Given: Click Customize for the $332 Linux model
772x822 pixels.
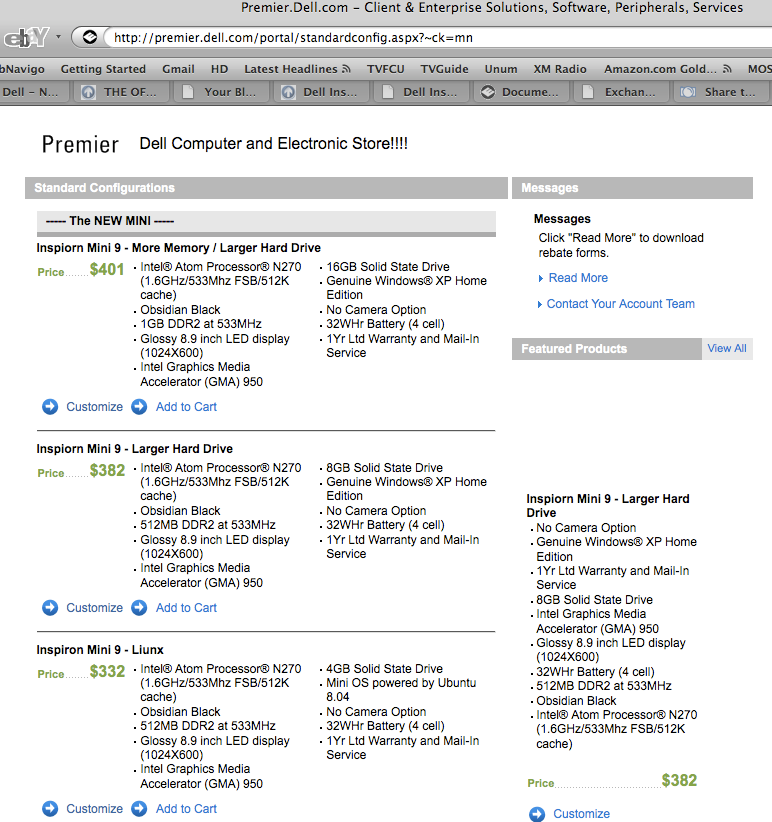Looking at the screenshot, I should click(94, 809).
